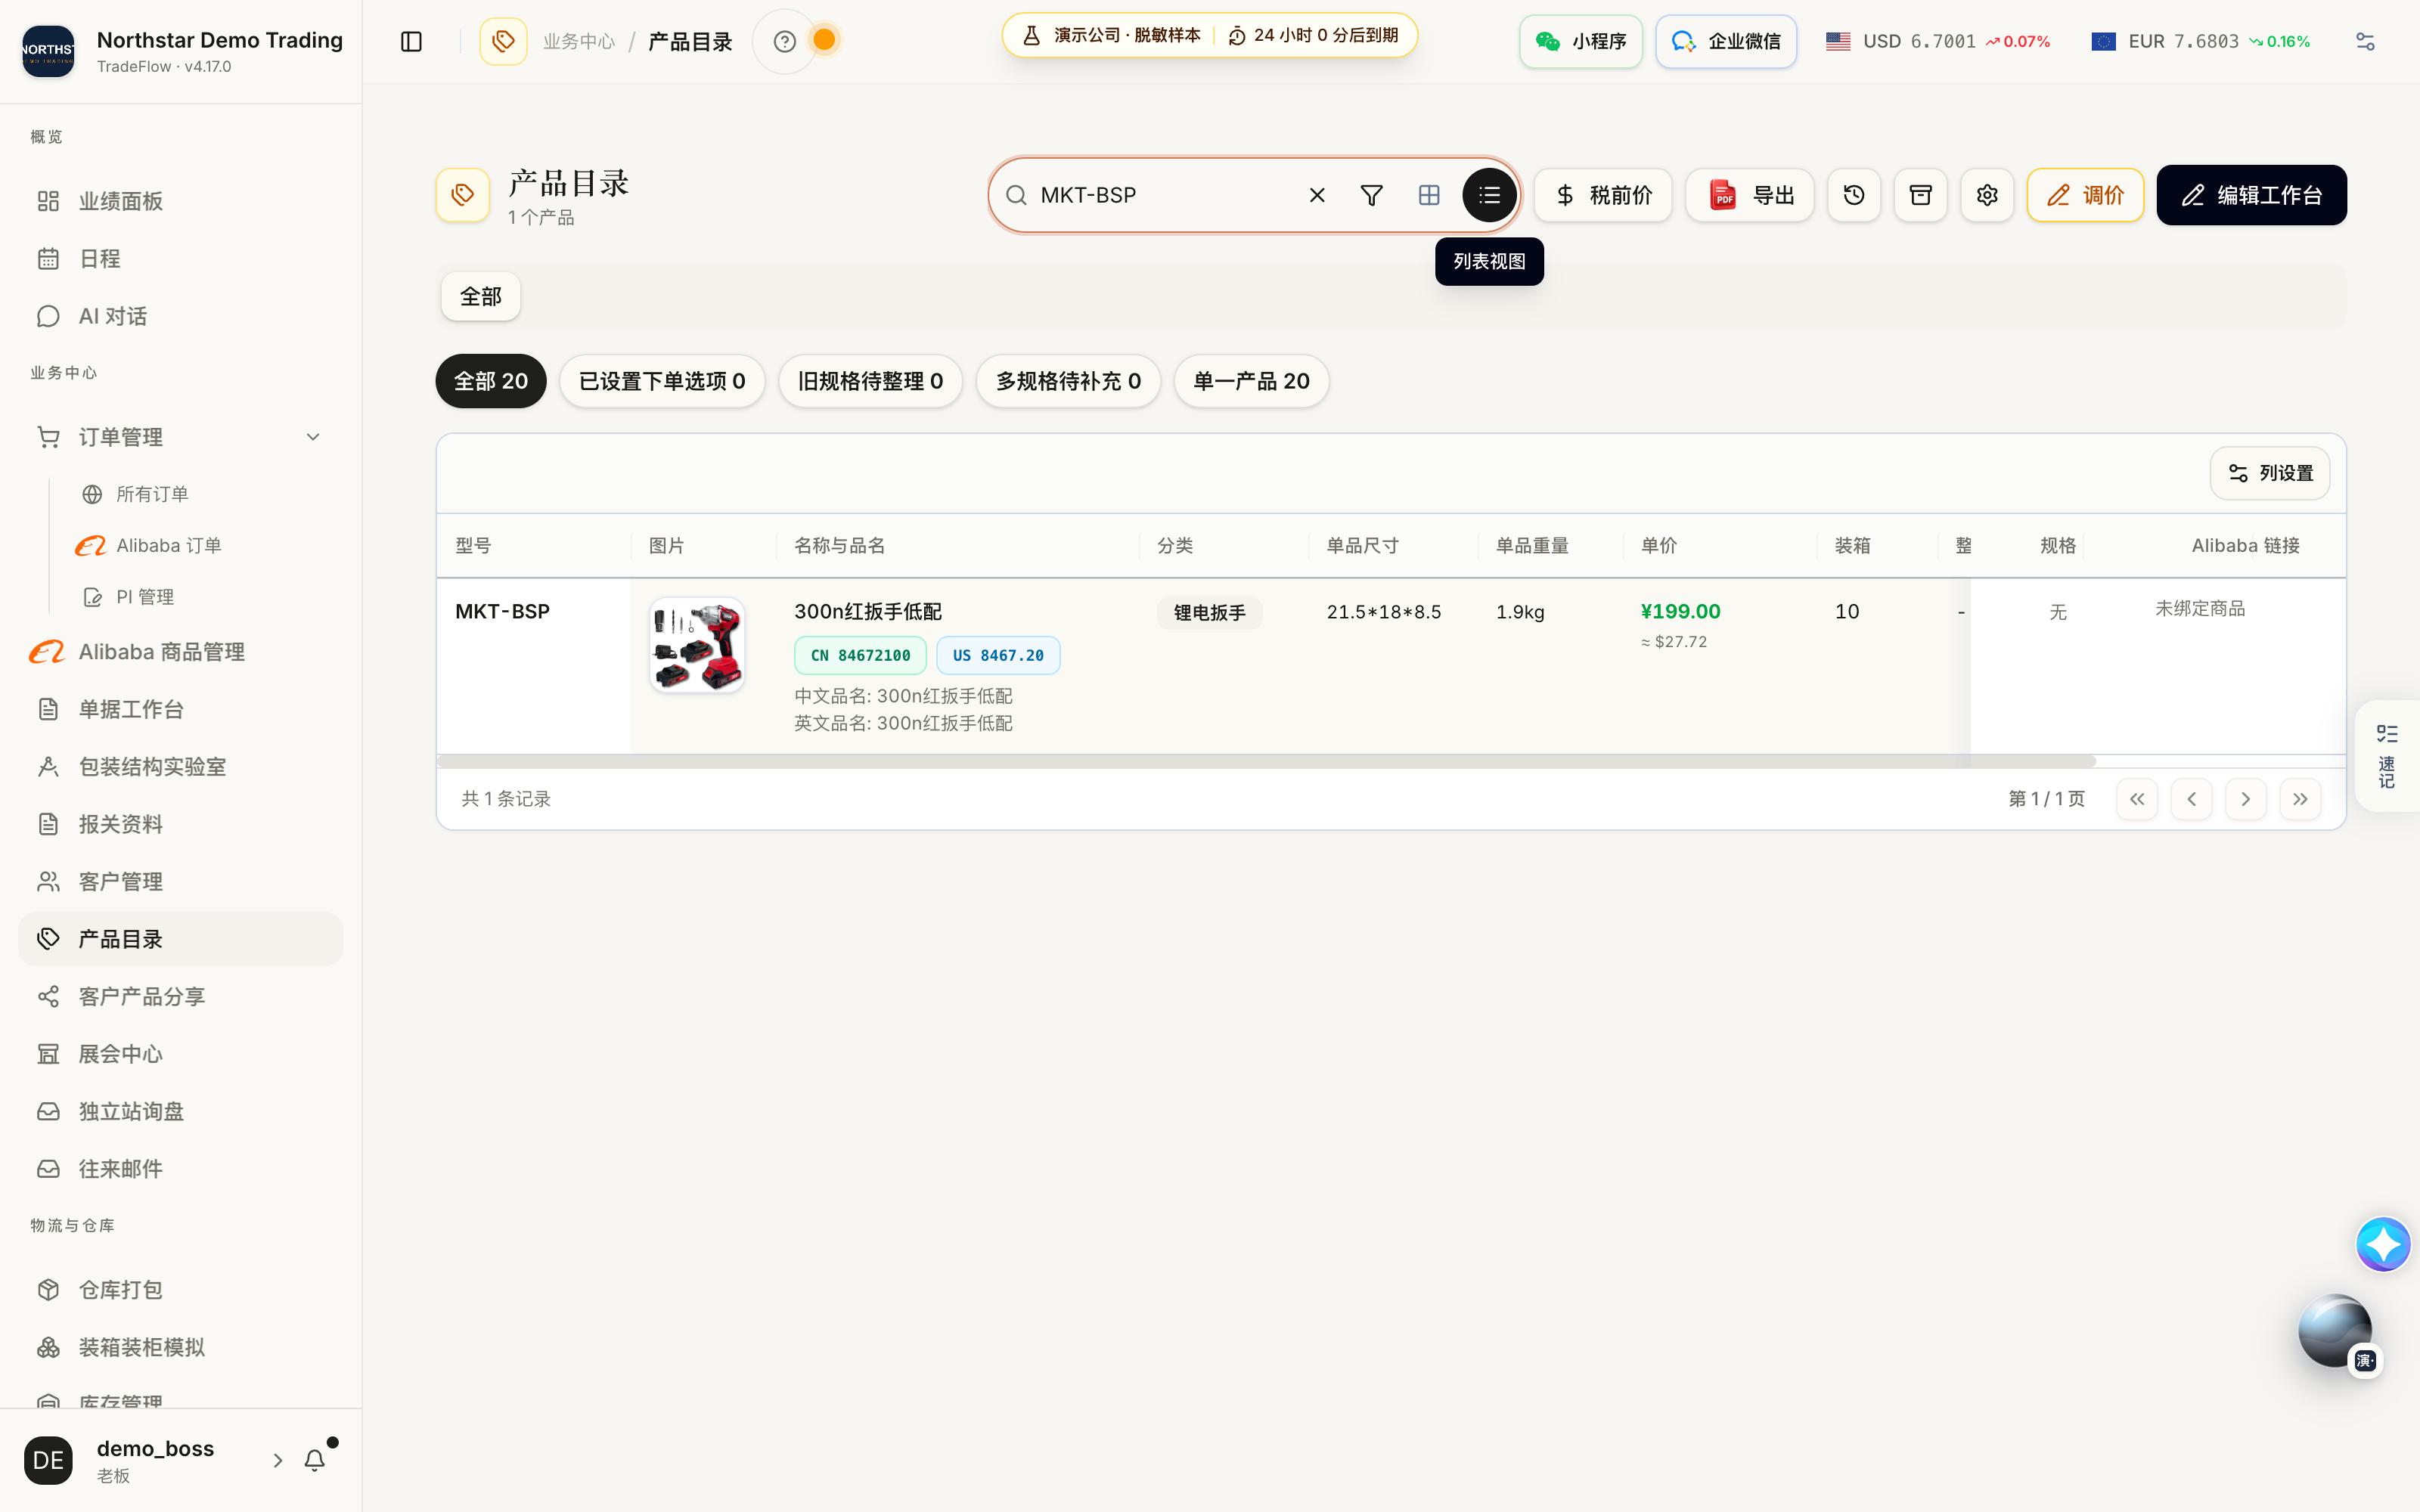Viewport: 2420px width, 1512px height.
Task: Click the floating sphere demo avatar
Action: (x=2335, y=1332)
